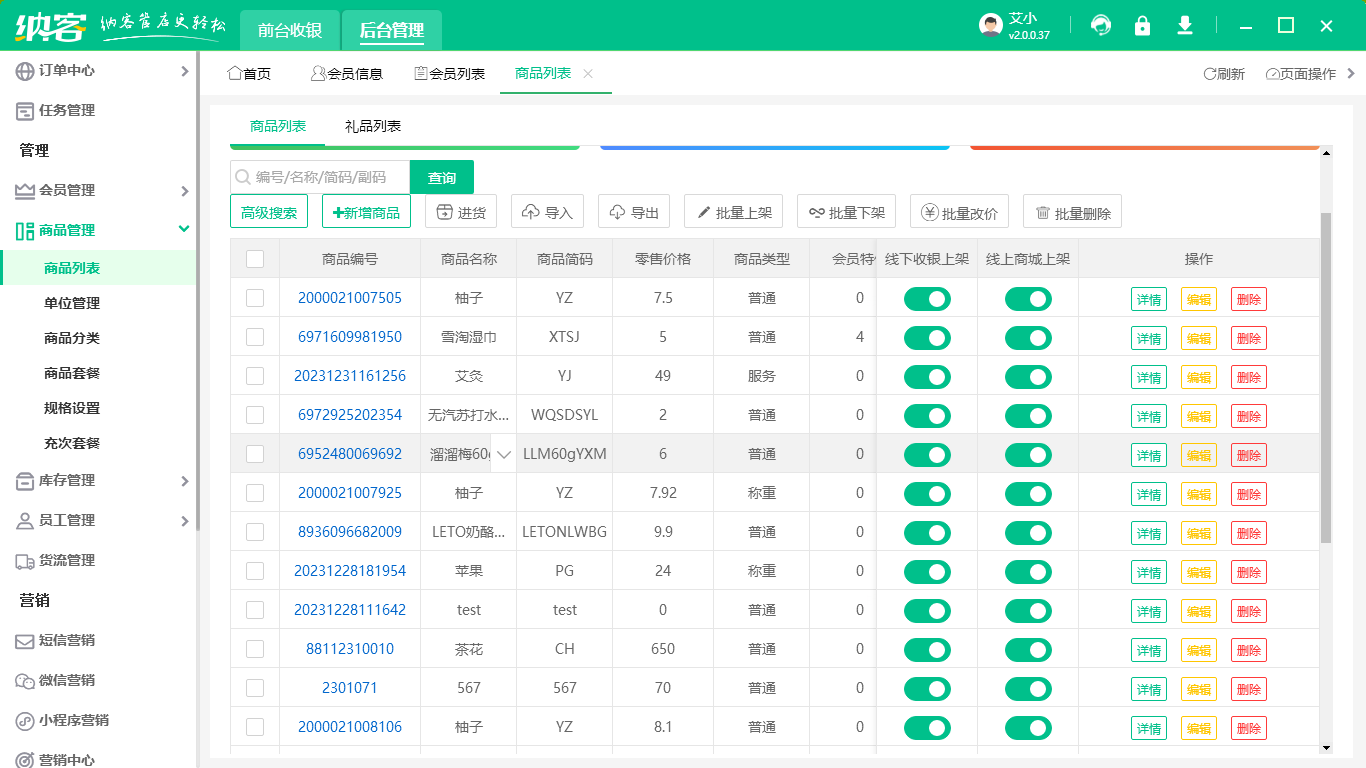The width and height of the screenshot is (1366, 768).
Task: Expand the 会员管理 menu arrow
Action: [x=184, y=191]
